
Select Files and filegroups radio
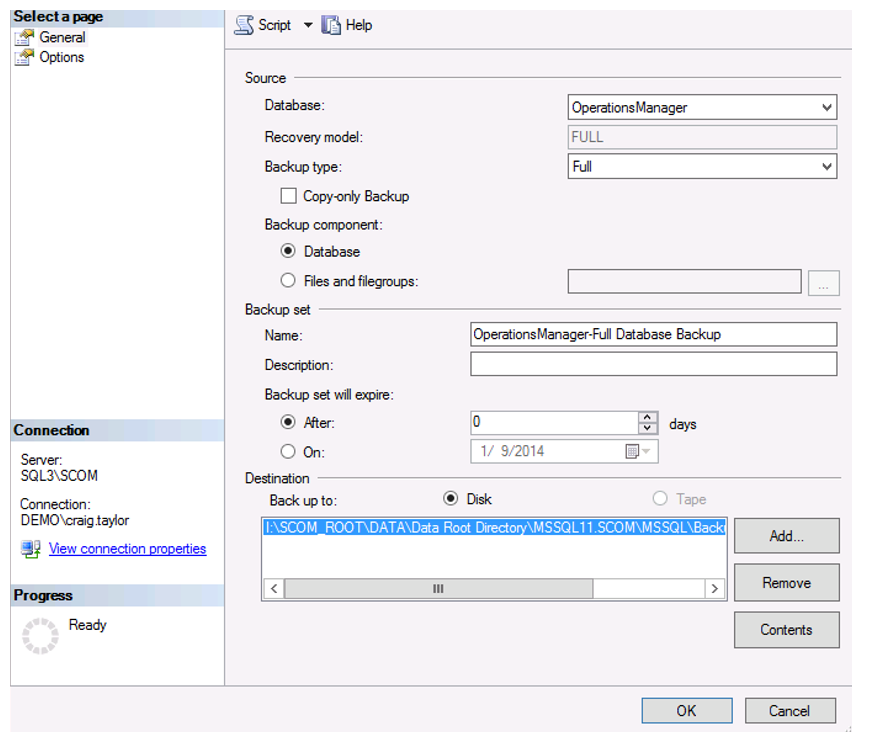coord(288,281)
